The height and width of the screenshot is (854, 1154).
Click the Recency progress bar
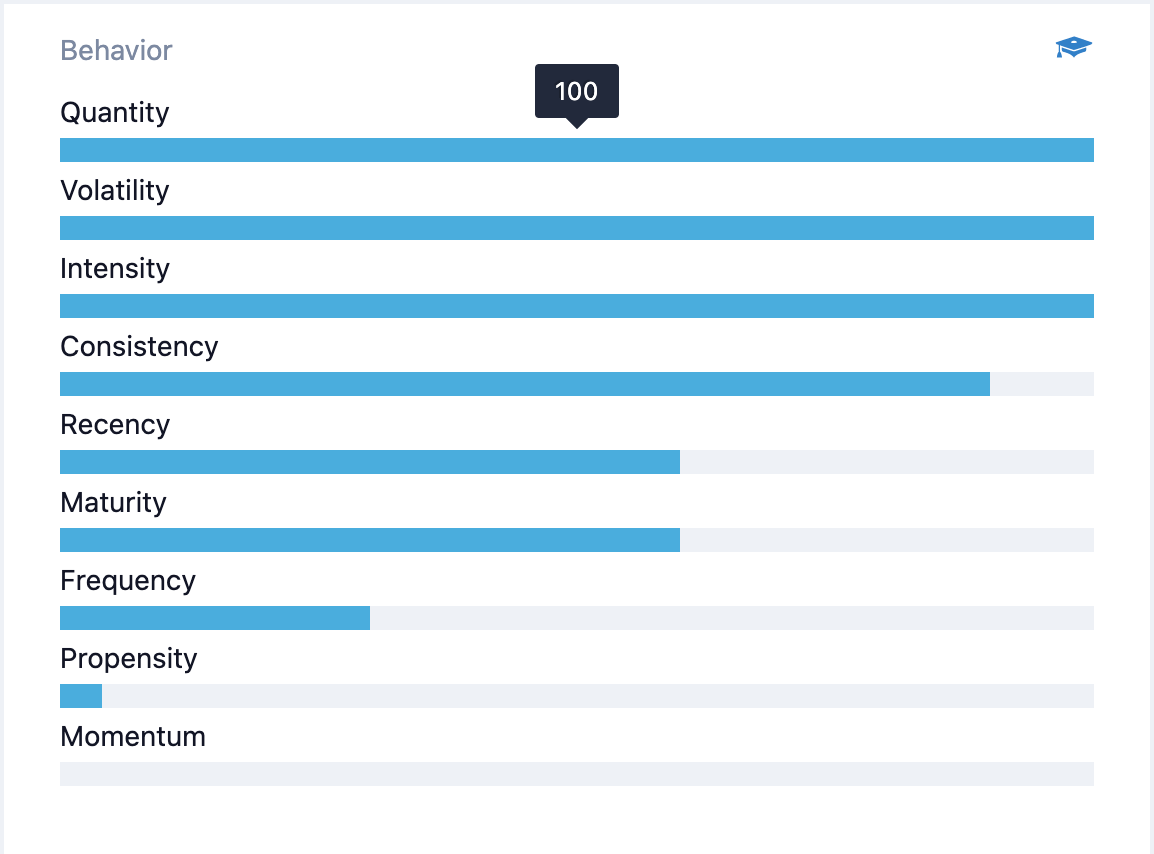coord(577,462)
